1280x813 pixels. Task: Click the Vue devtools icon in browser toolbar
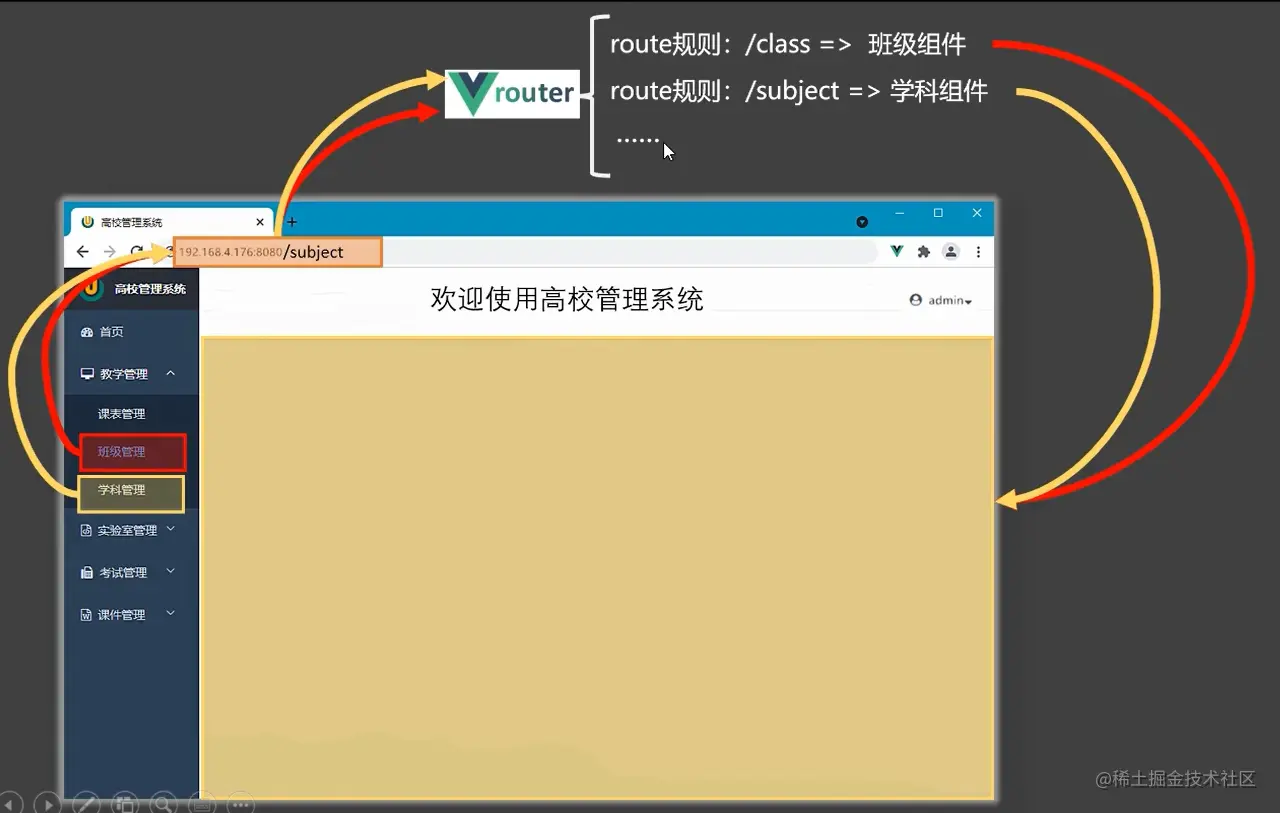895,251
